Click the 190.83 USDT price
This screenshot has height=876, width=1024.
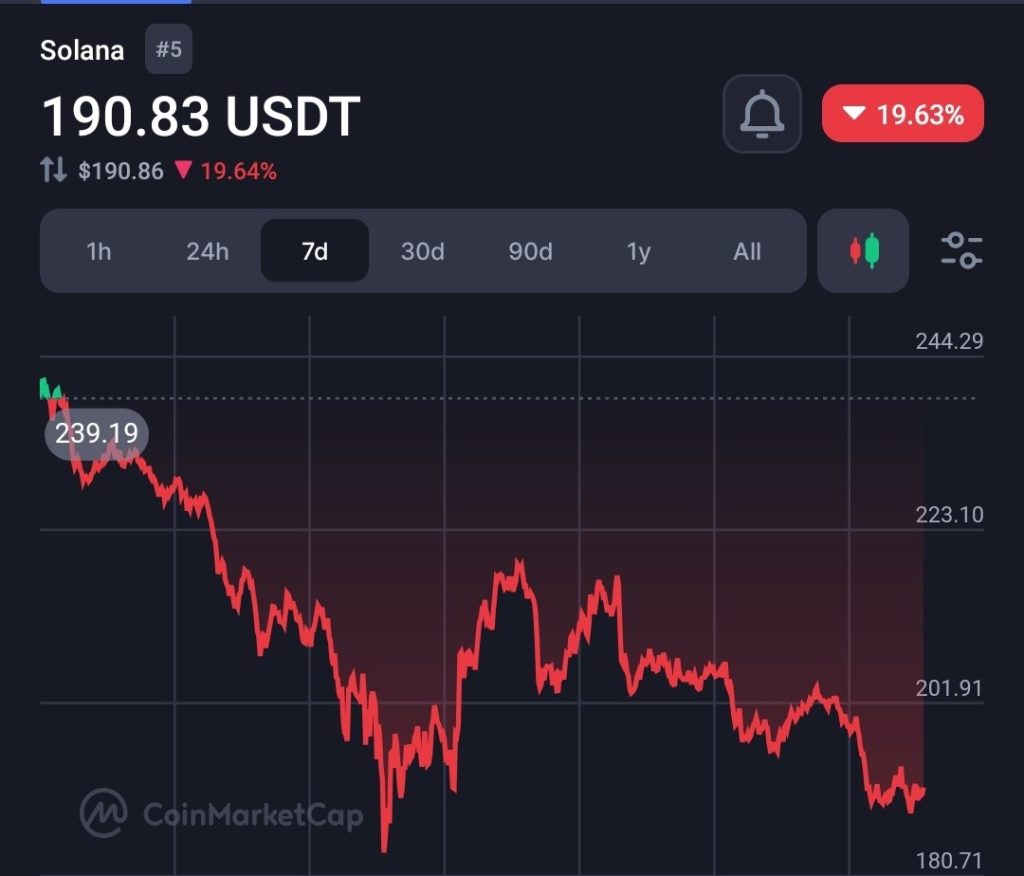(200, 117)
